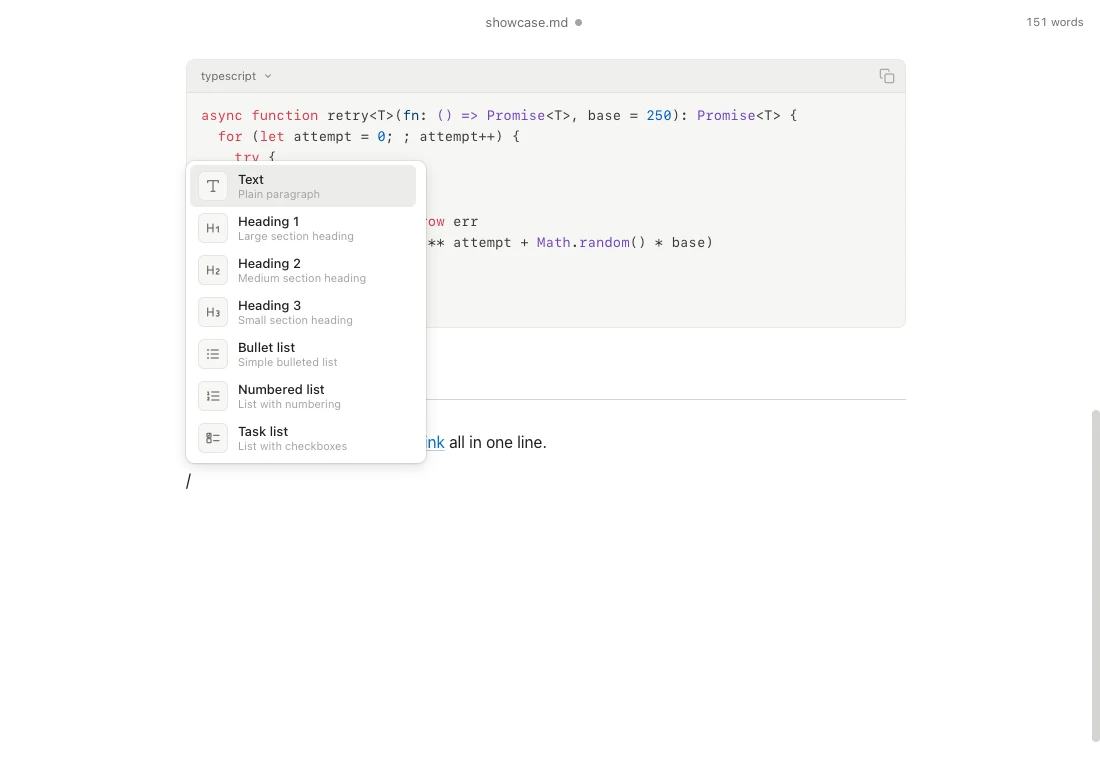
Task: Choose 'Bullet list' from the slash menu
Action: (303, 354)
